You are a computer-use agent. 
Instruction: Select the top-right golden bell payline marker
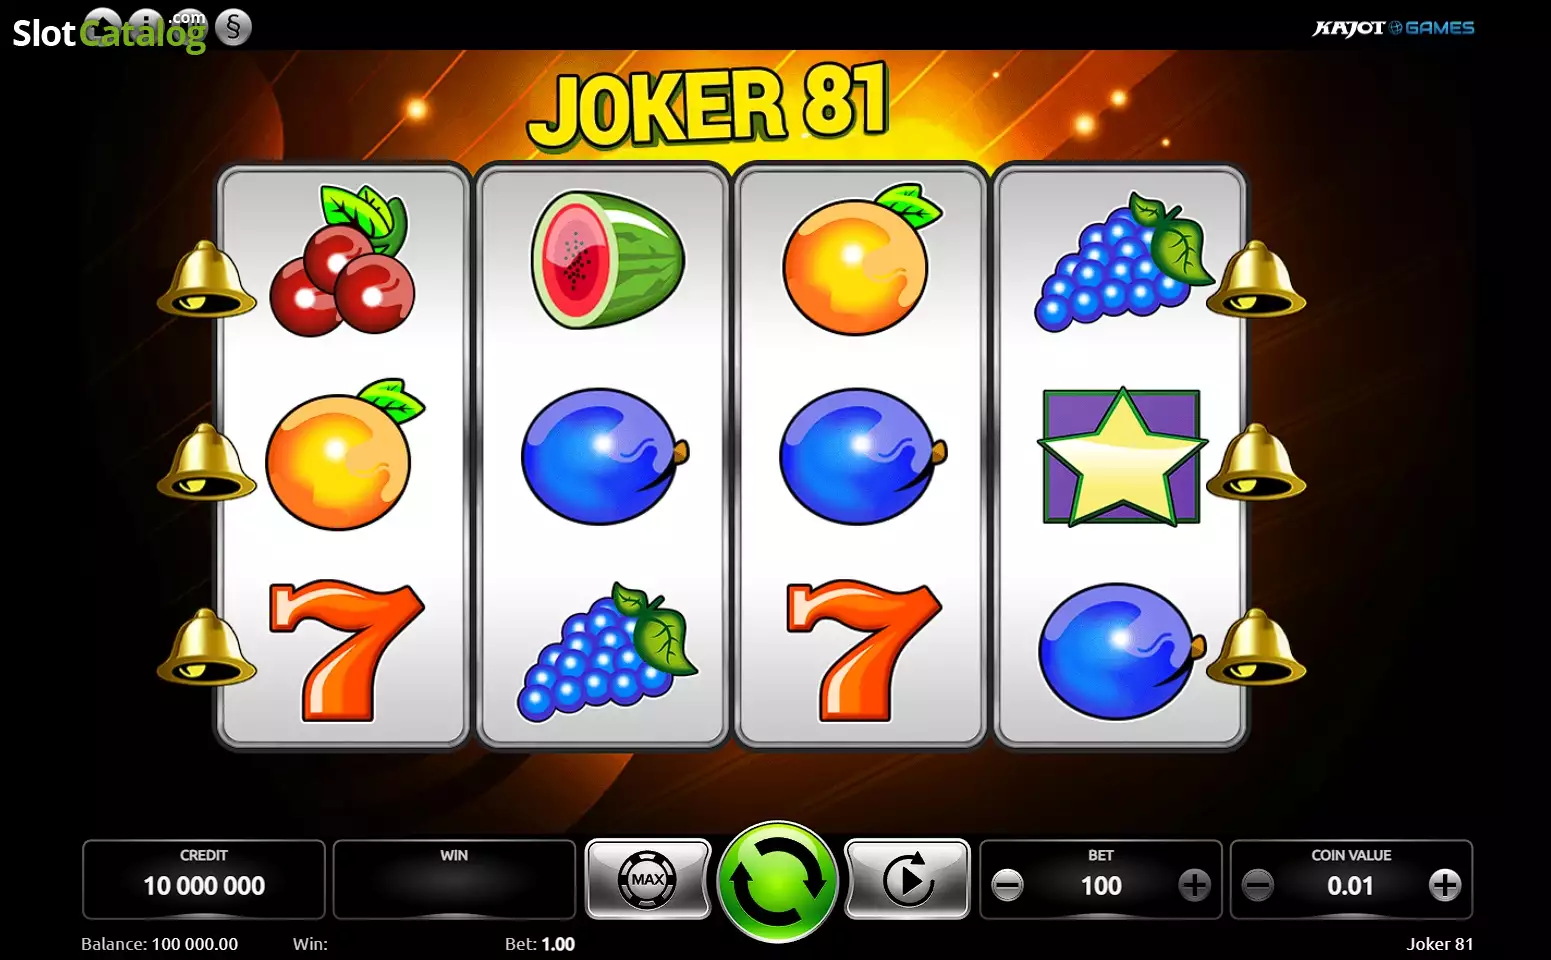(x=1256, y=280)
